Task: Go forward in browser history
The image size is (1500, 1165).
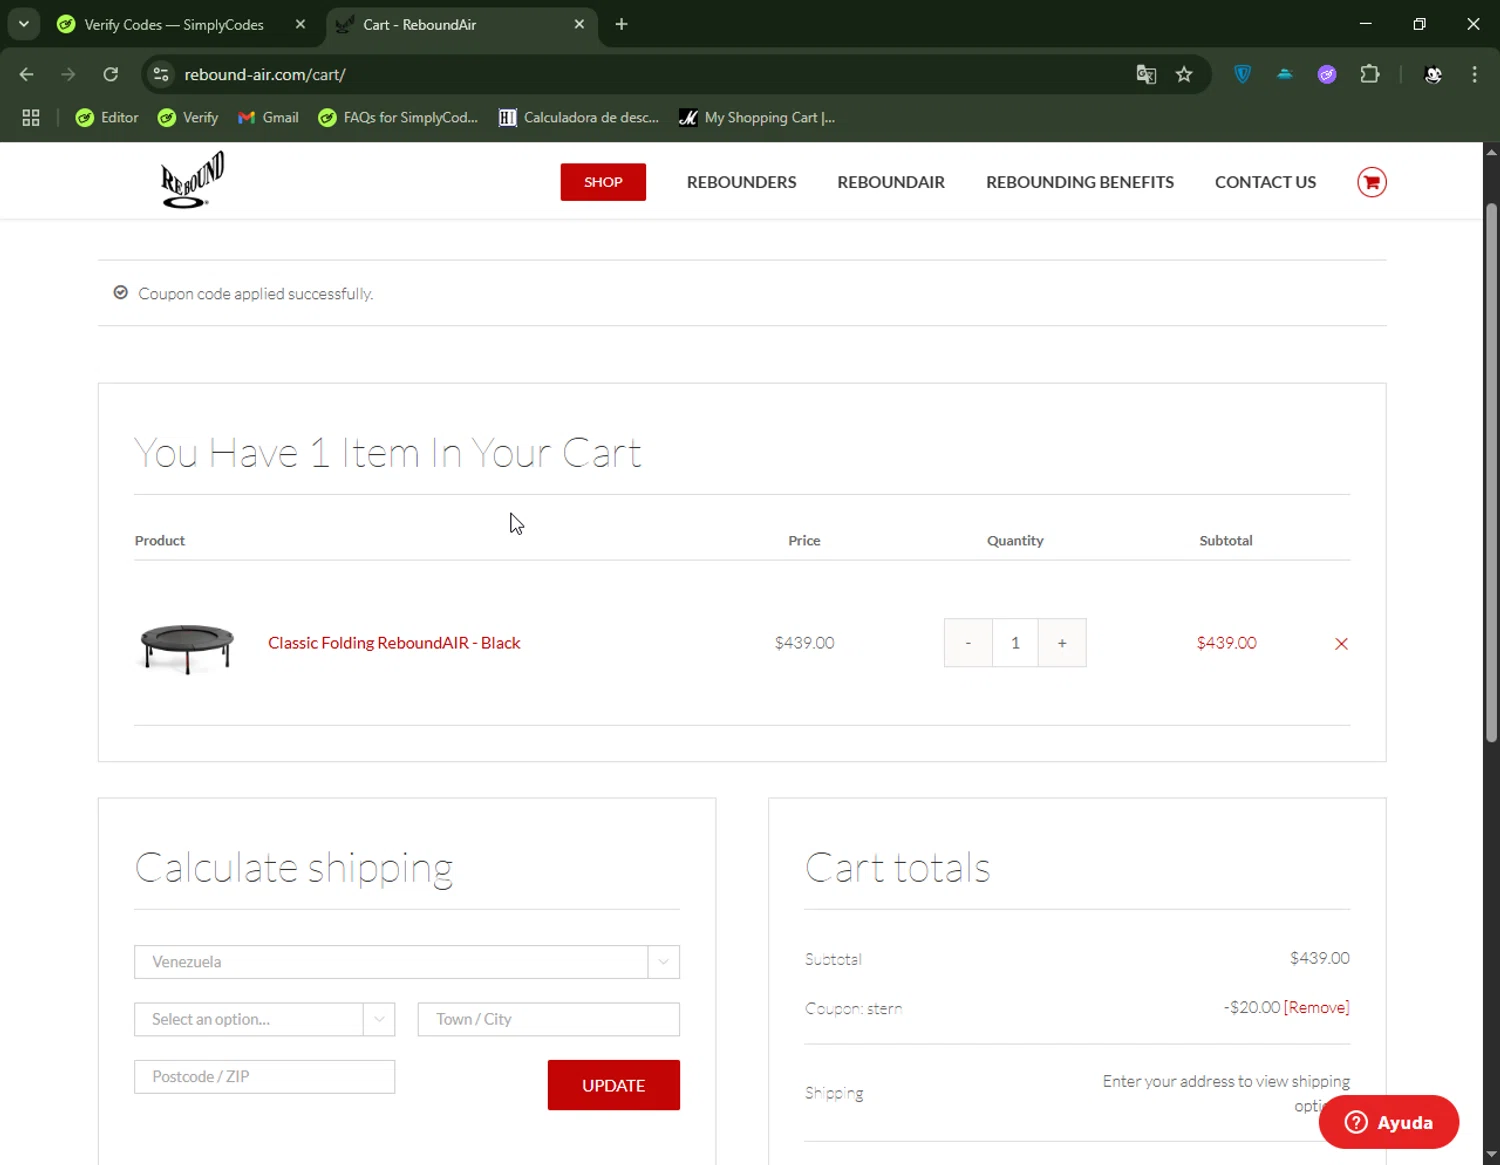Action: click(68, 74)
